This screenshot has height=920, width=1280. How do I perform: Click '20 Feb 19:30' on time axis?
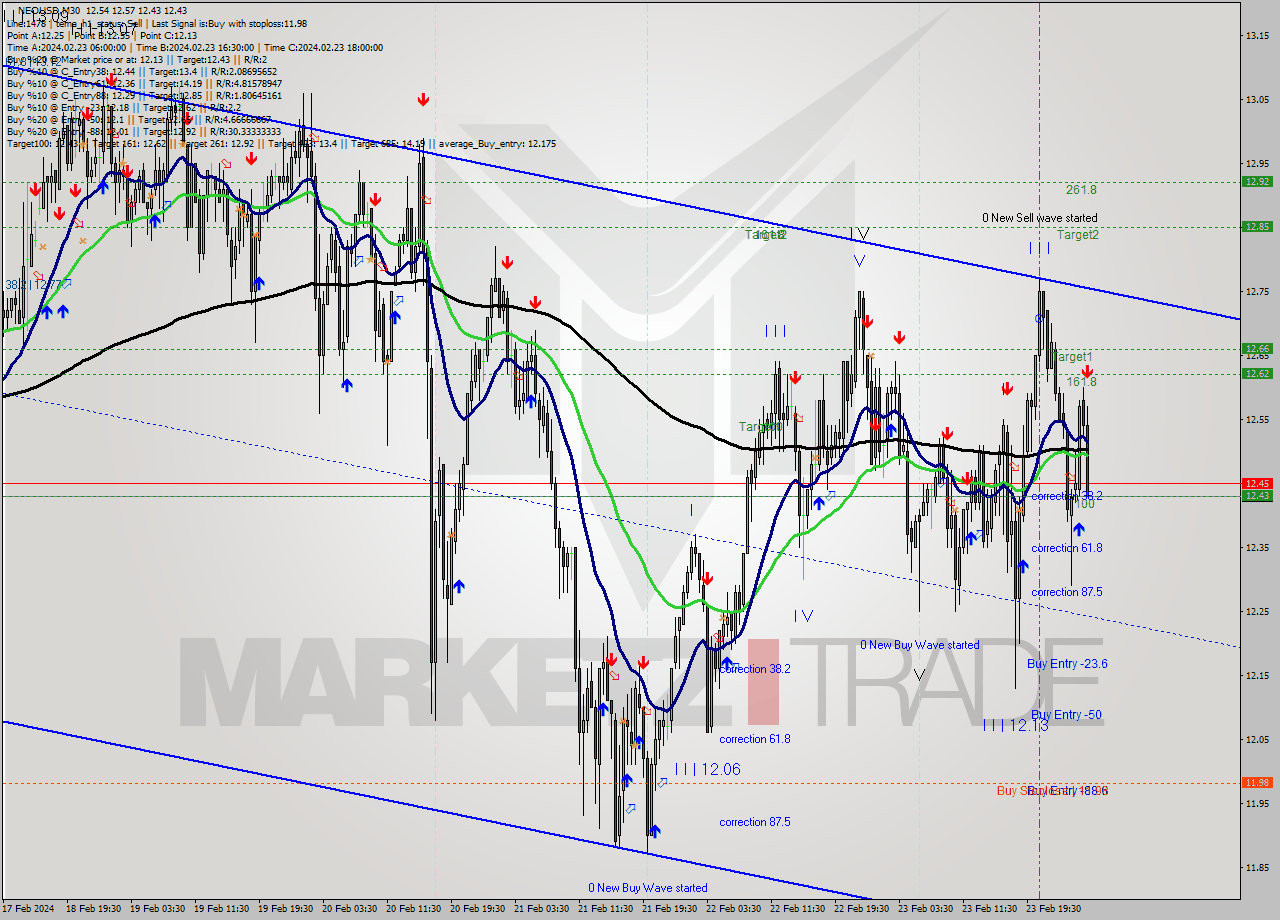point(478,909)
